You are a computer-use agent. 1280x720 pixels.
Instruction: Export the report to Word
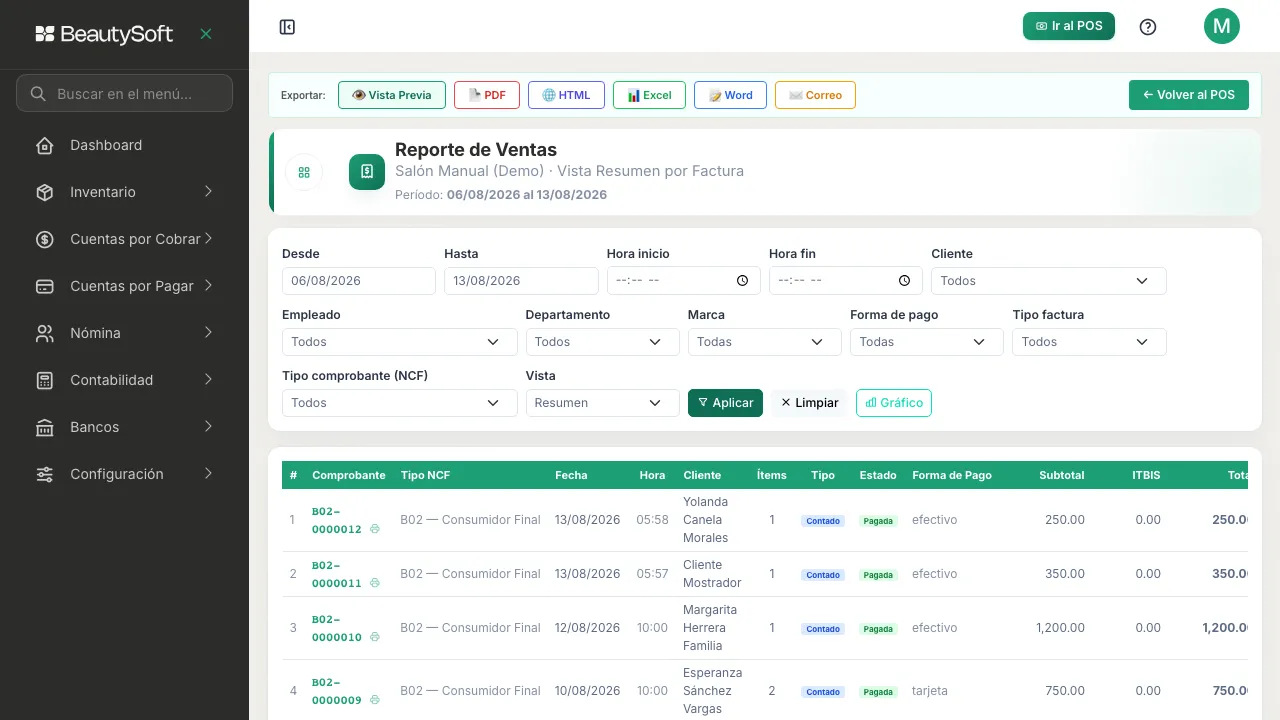[730, 95]
